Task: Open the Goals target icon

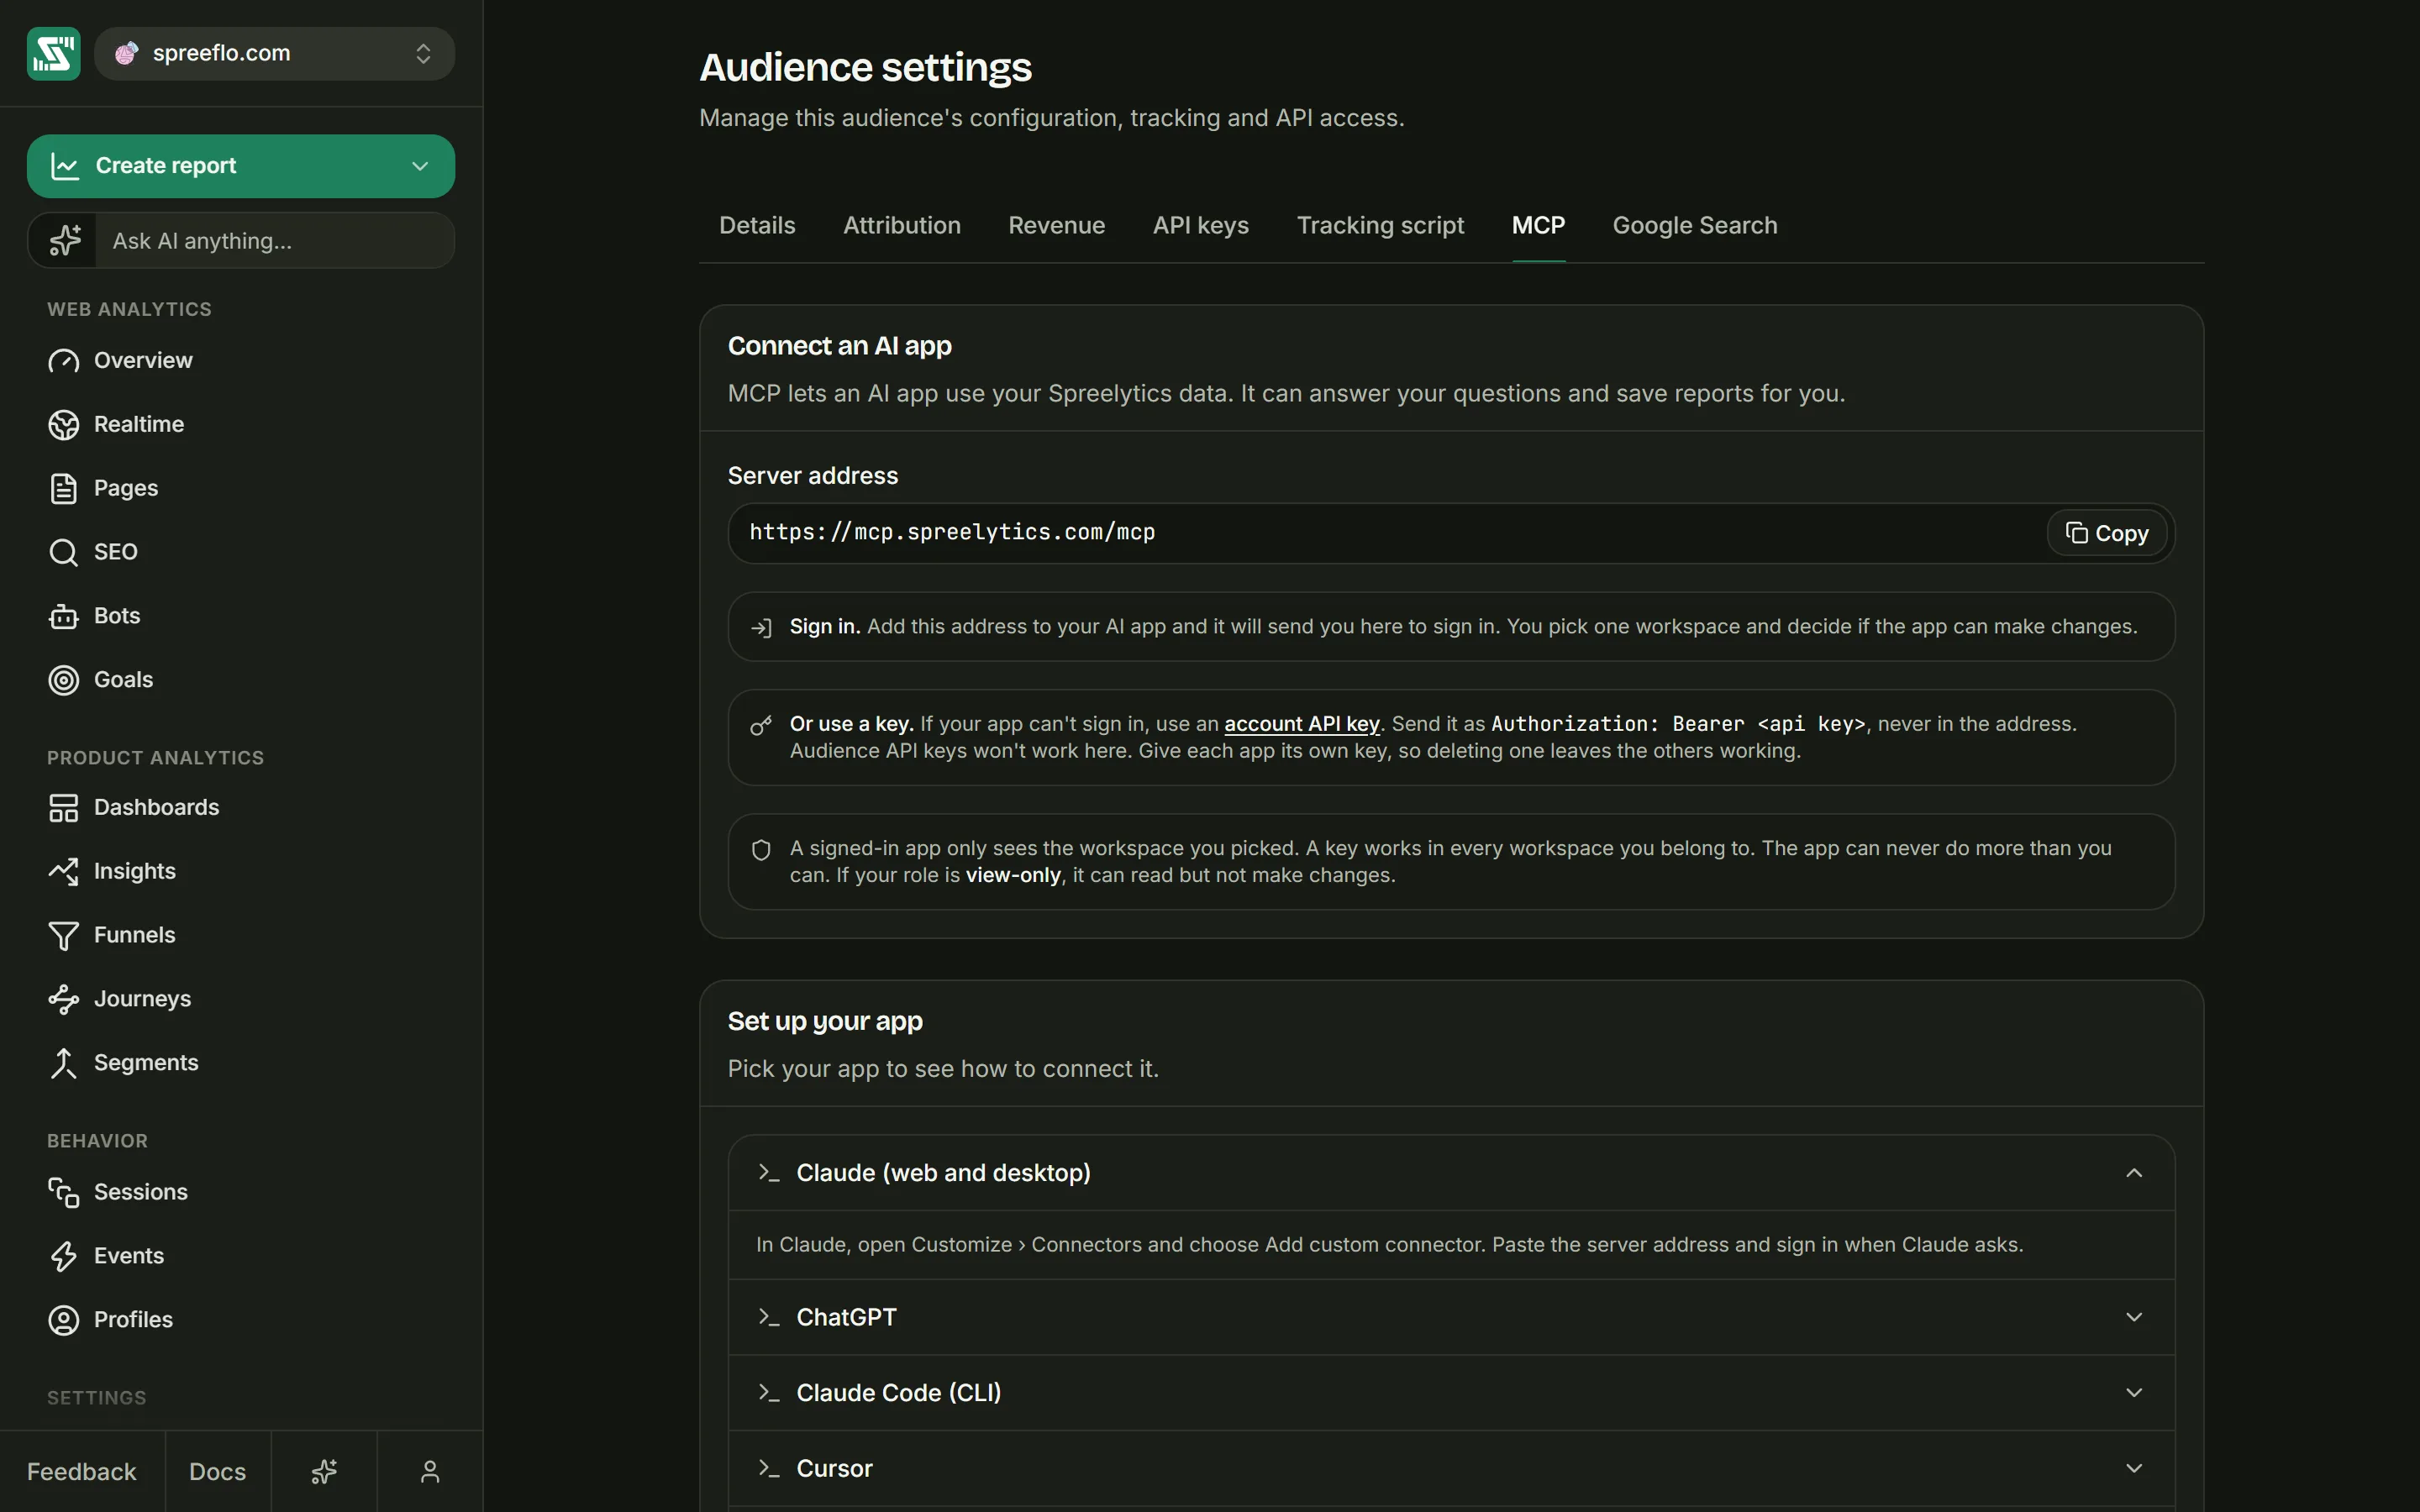Action: pyautogui.click(x=63, y=680)
